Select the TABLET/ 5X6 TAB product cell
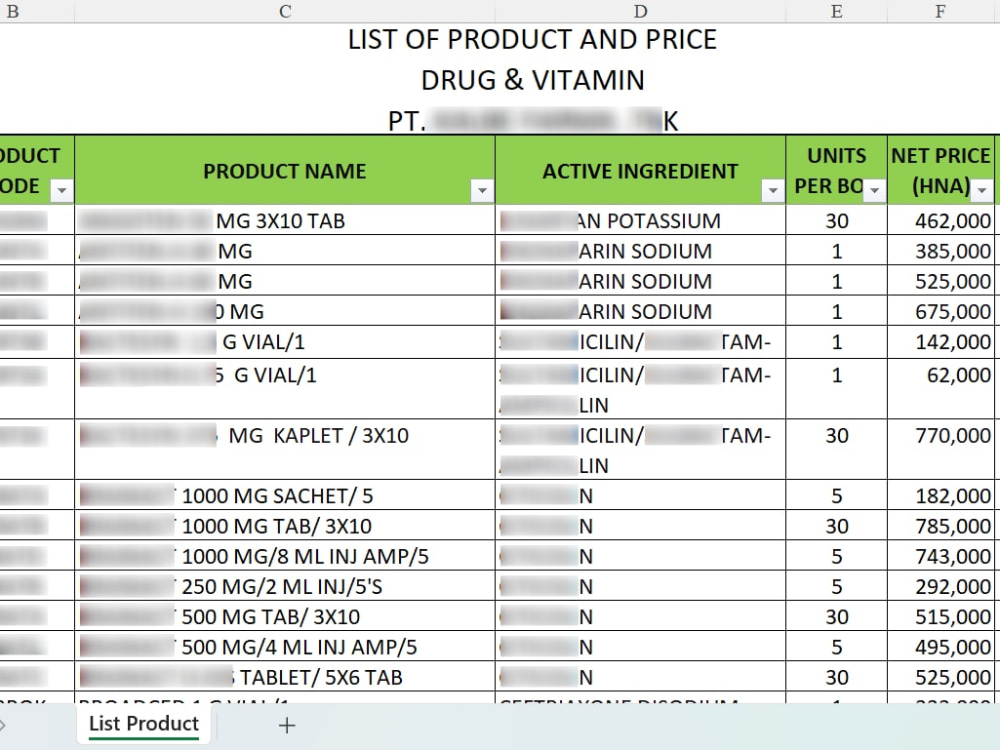The image size is (1000, 750). (x=285, y=676)
